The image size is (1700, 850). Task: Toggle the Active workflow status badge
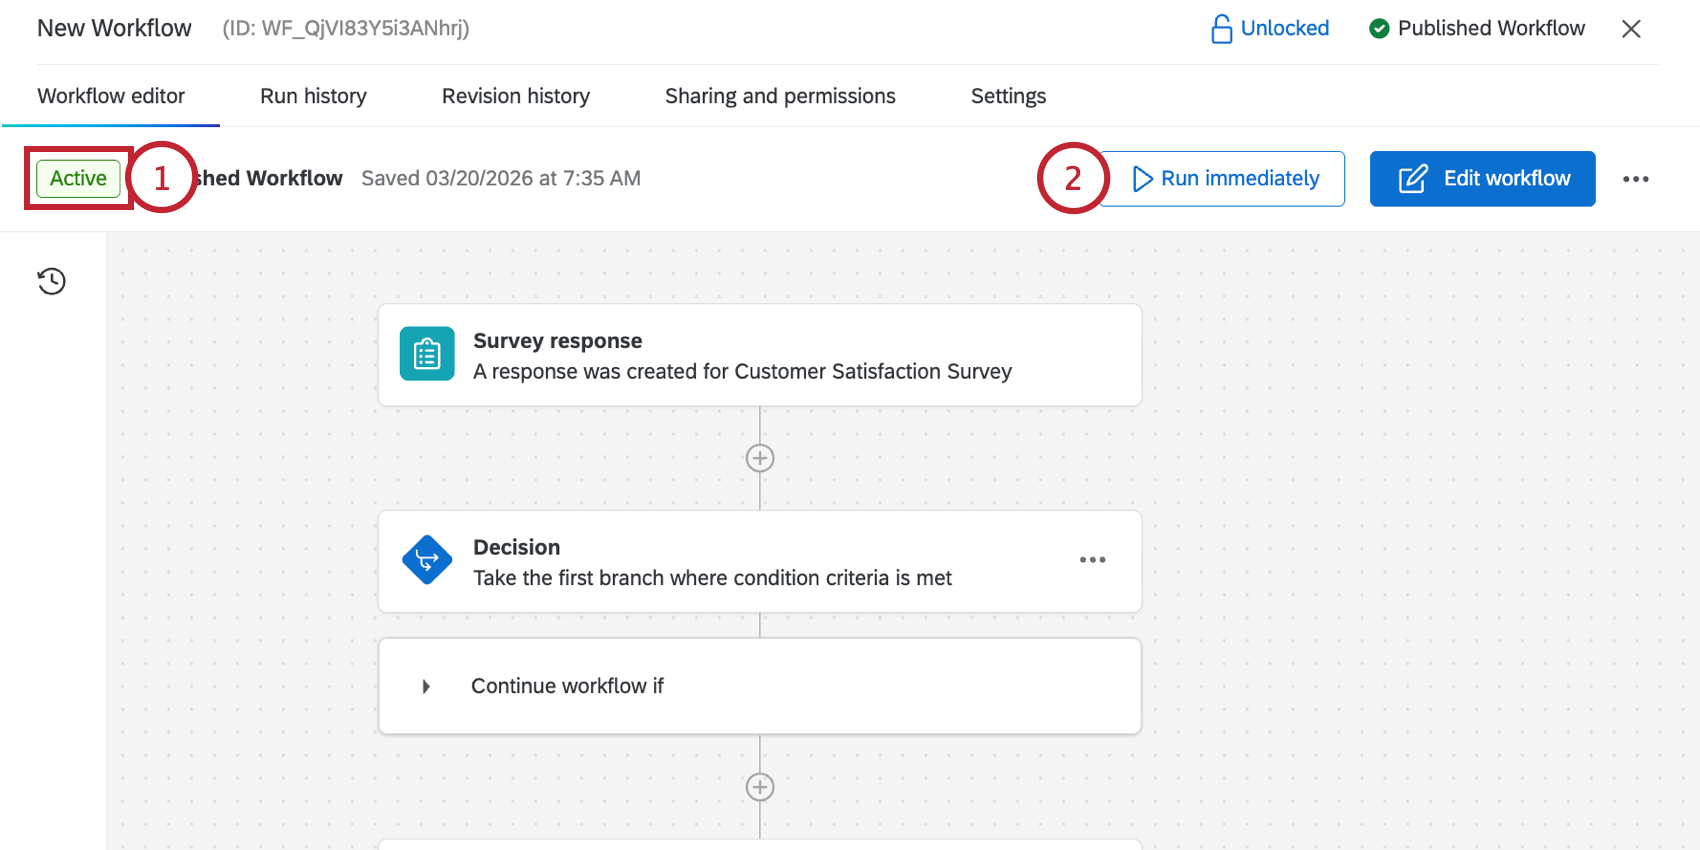[78, 179]
